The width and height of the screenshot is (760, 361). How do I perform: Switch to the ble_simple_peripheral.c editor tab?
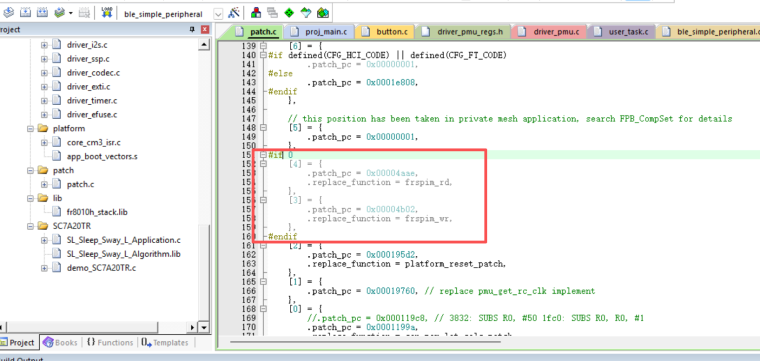pos(709,32)
